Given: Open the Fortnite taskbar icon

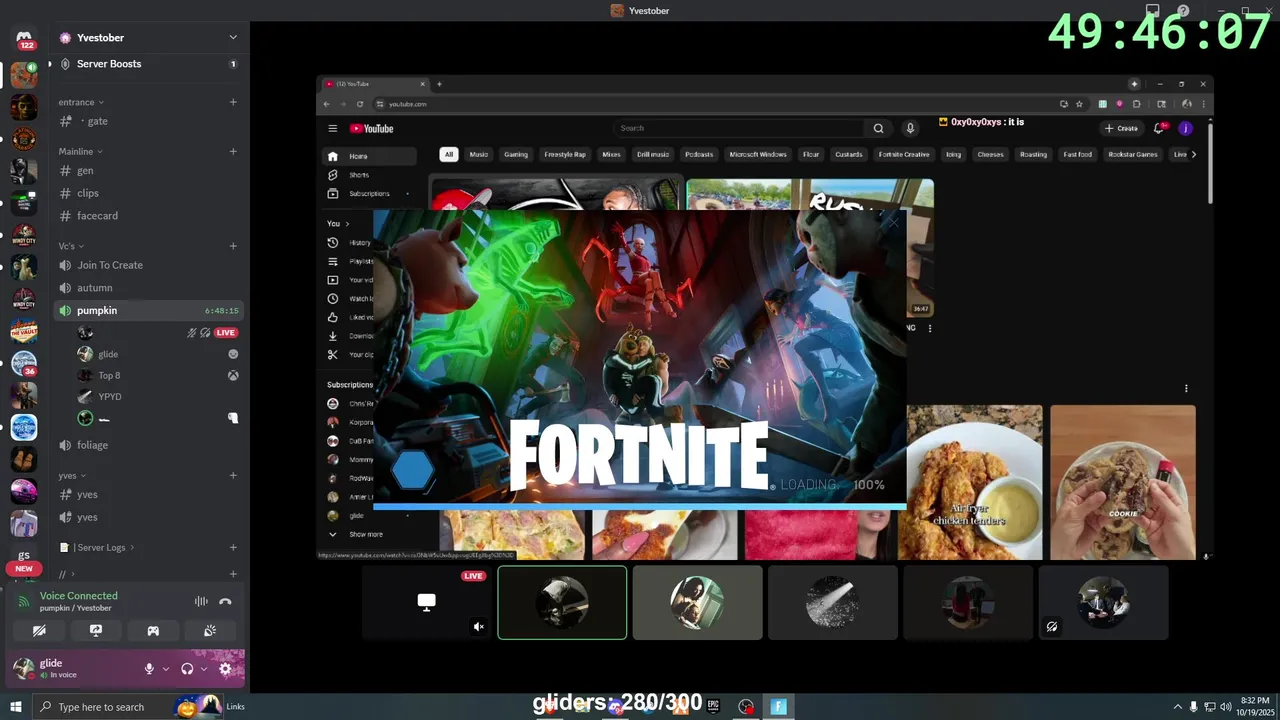Looking at the screenshot, I should tap(778, 707).
